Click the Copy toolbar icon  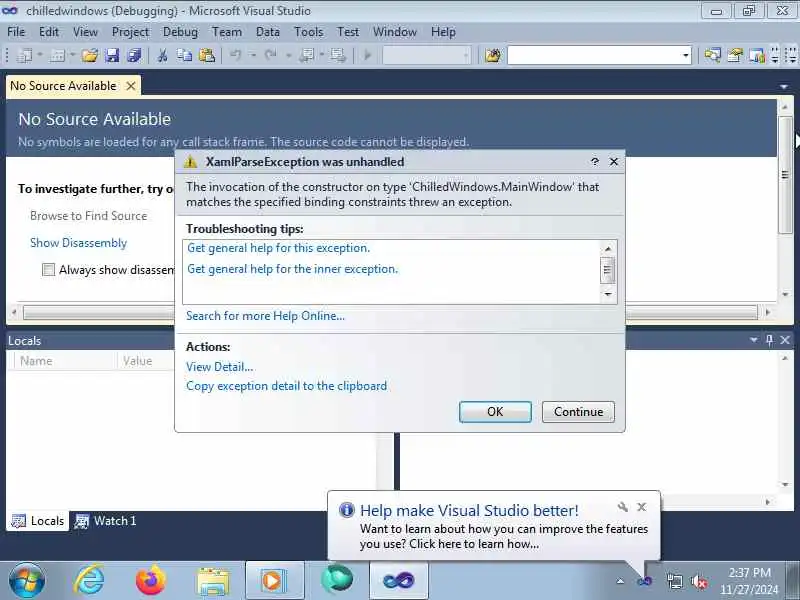[x=184, y=55]
